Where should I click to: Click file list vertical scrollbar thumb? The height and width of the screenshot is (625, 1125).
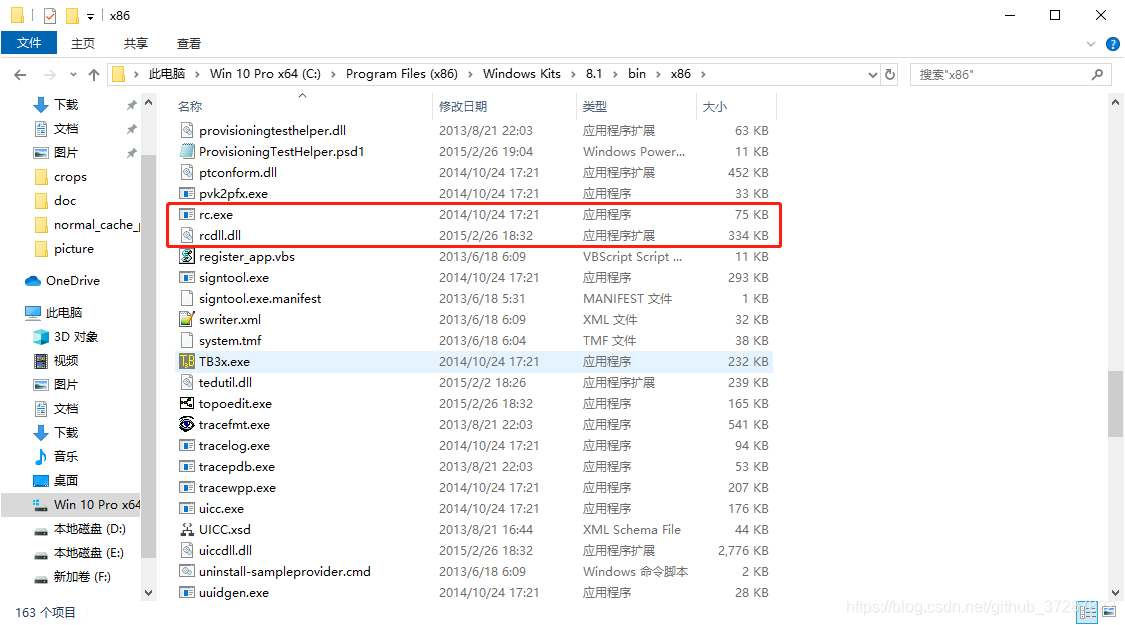[x=1115, y=404]
